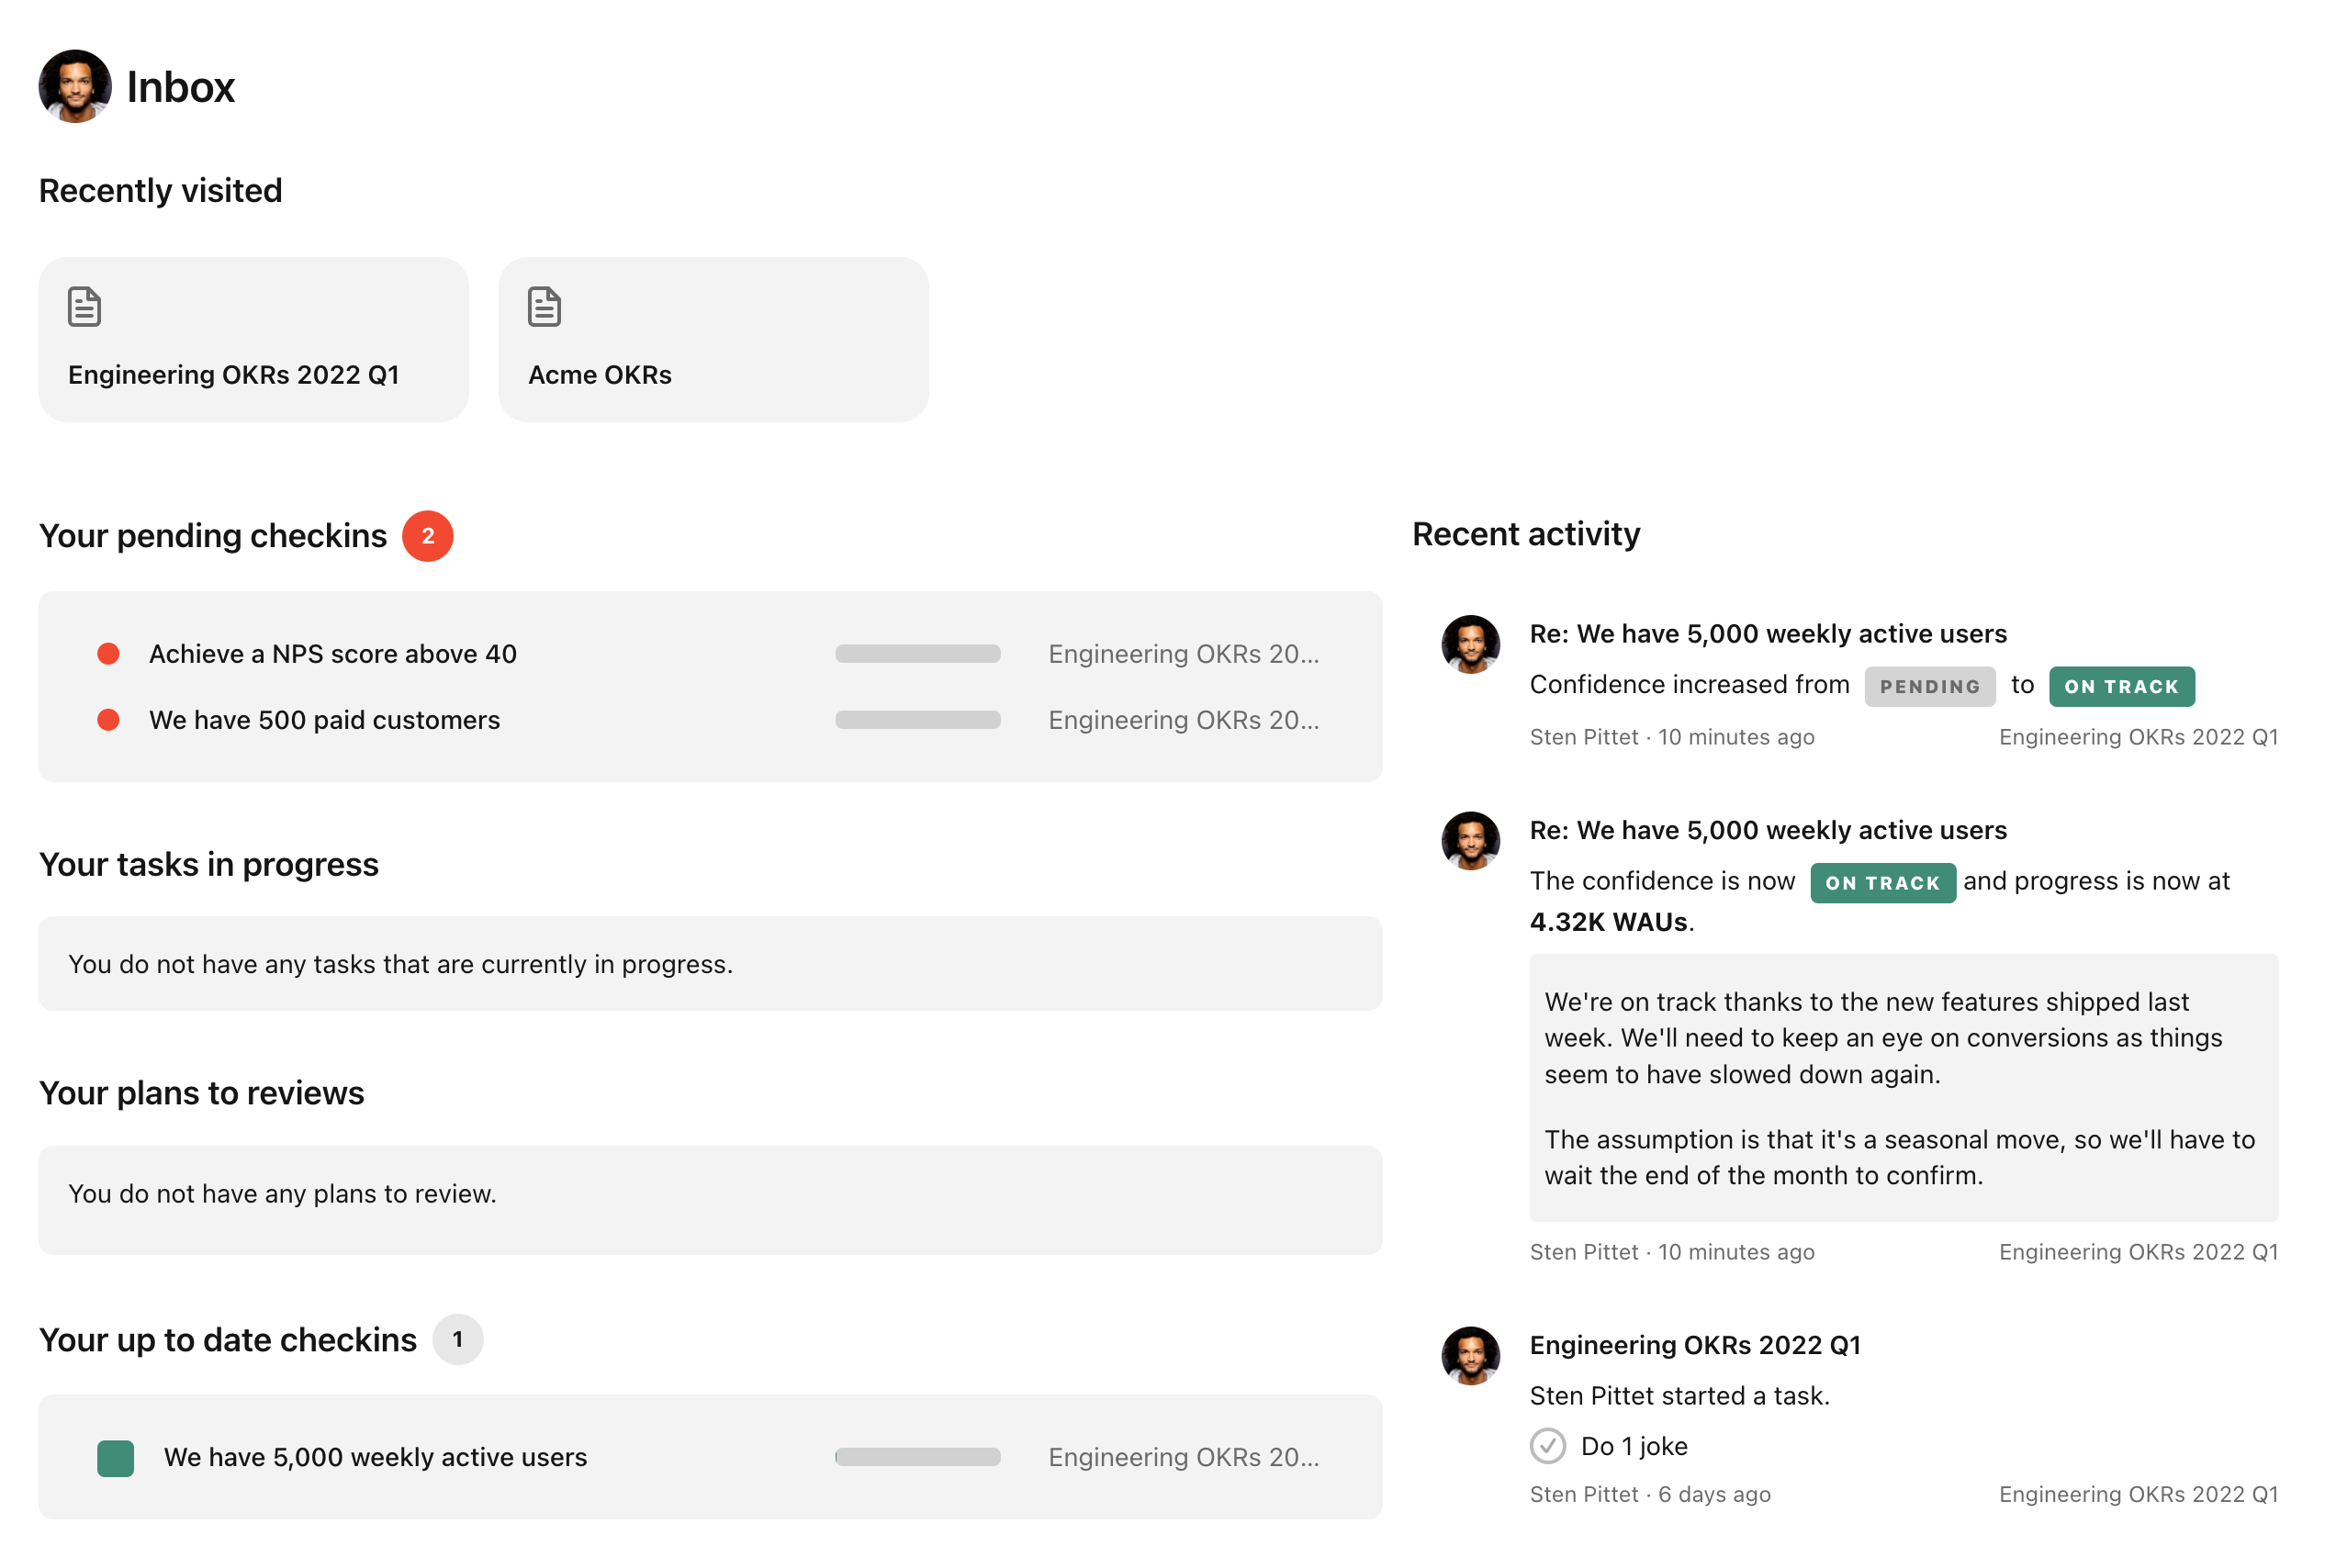The height and width of the screenshot is (1568, 2347).
Task: Check off the 'Do 1 joke' task
Action: [1547, 1446]
